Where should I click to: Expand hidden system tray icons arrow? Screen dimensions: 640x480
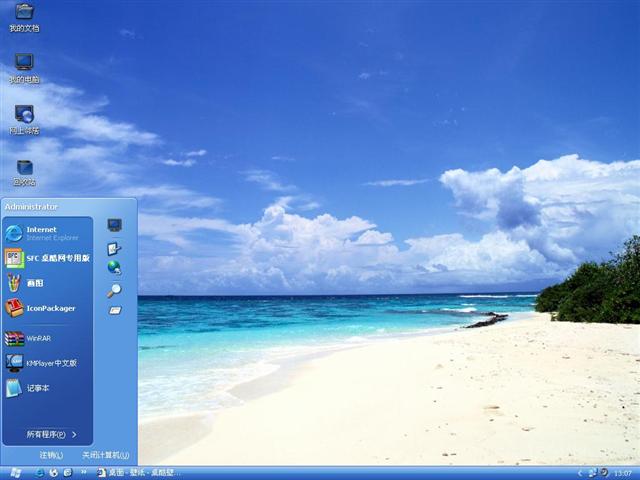pyautogui.click(x=580, y=473)
